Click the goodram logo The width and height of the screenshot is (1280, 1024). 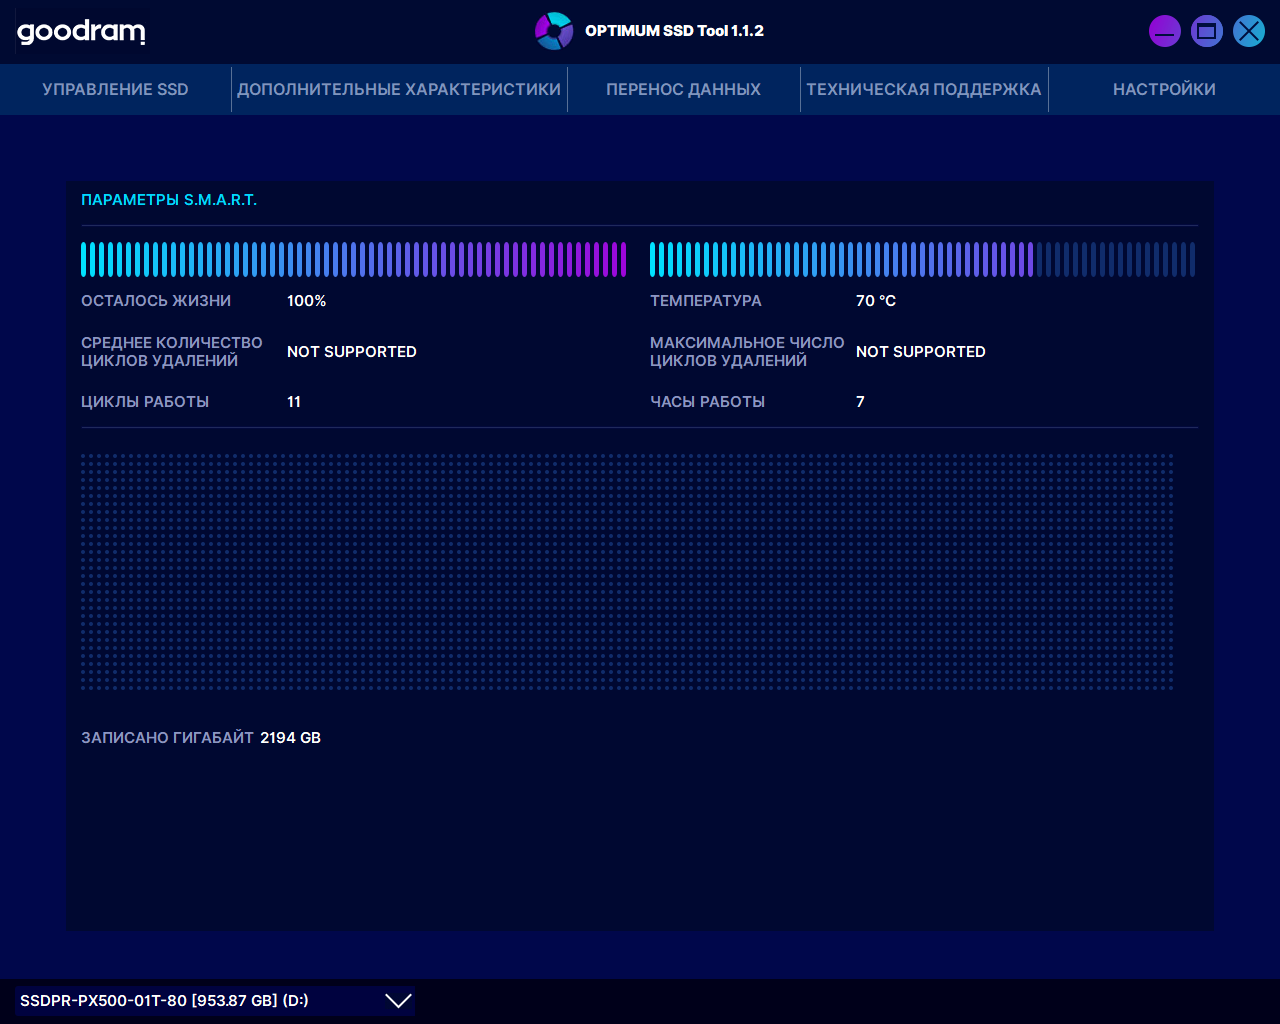tap(81, 32)
